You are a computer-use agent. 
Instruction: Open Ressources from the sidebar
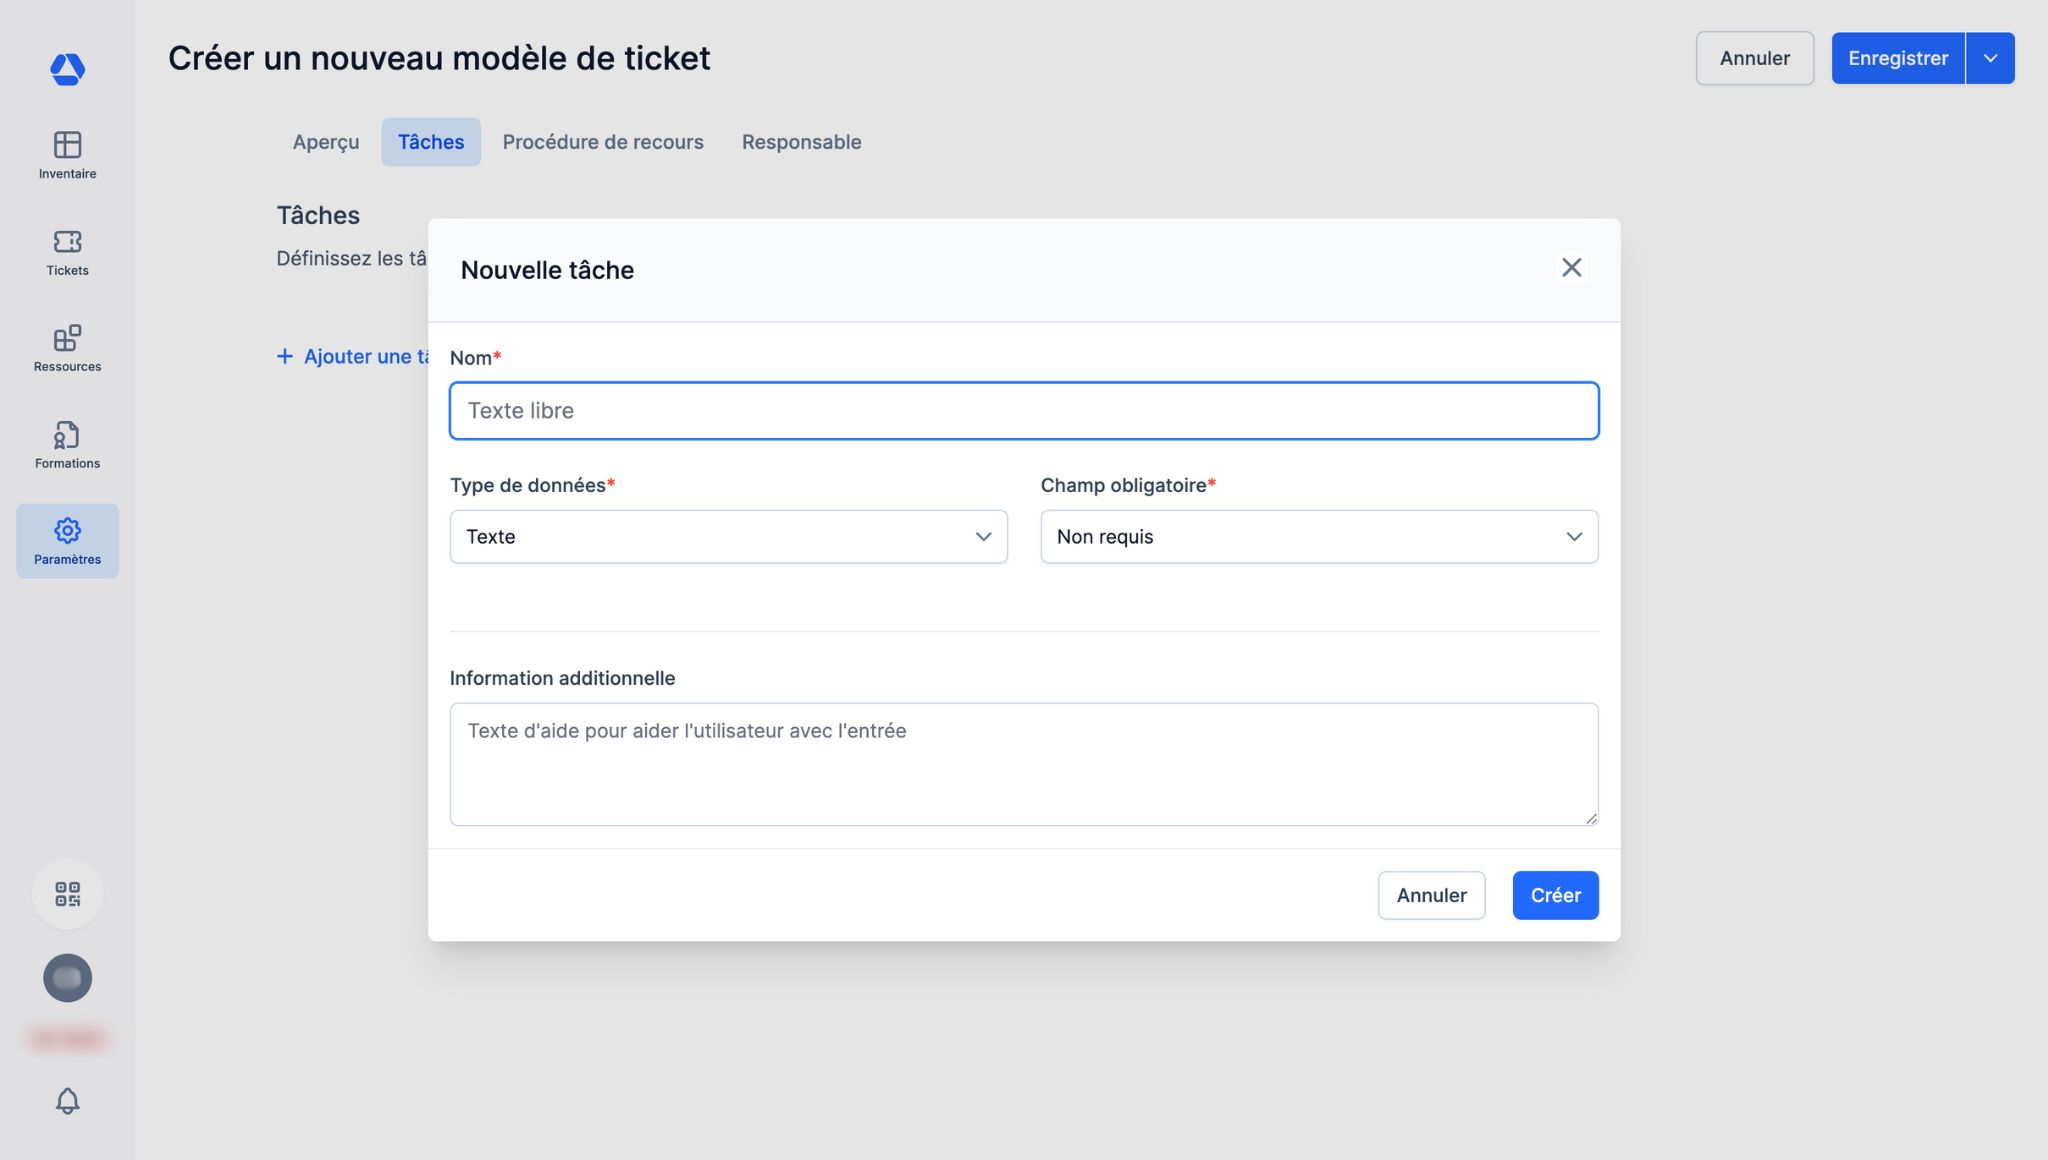[67, 348]
